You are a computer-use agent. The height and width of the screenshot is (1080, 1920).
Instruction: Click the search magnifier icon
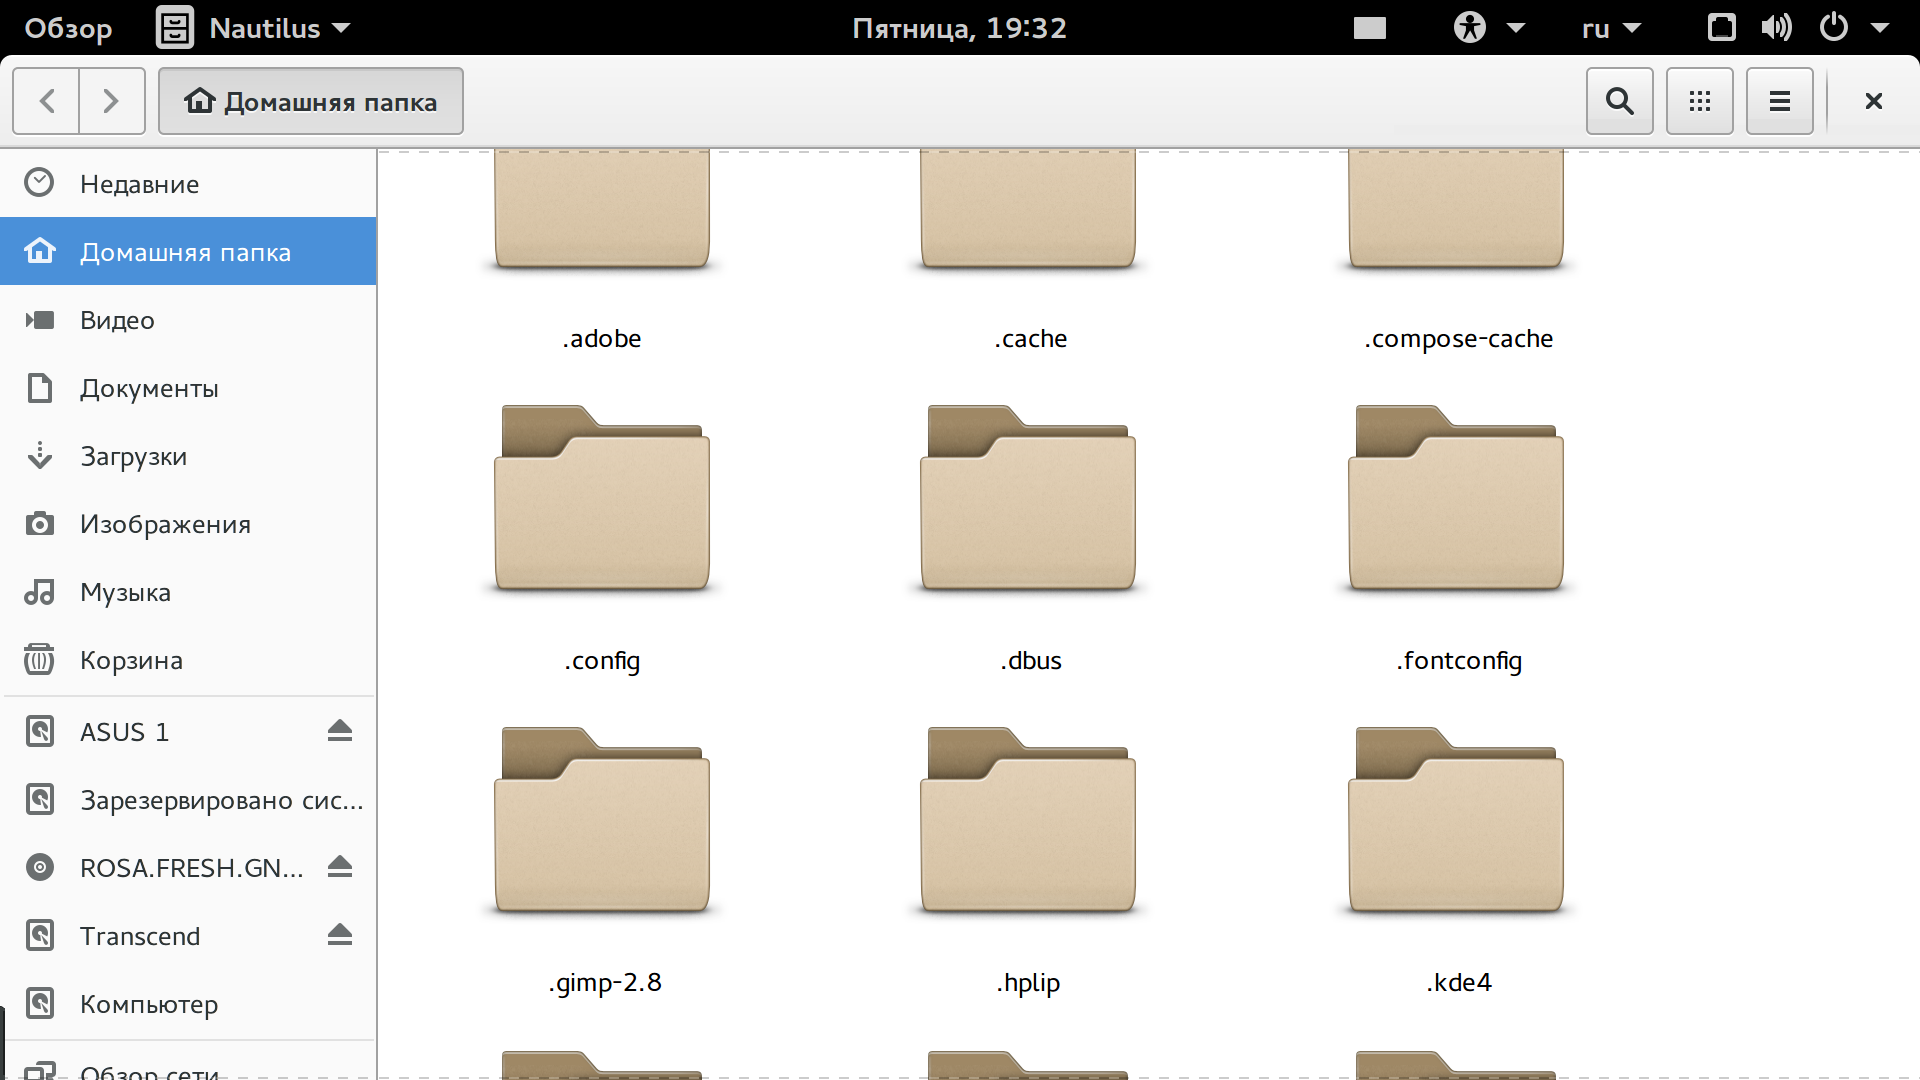coord(1619,101)
